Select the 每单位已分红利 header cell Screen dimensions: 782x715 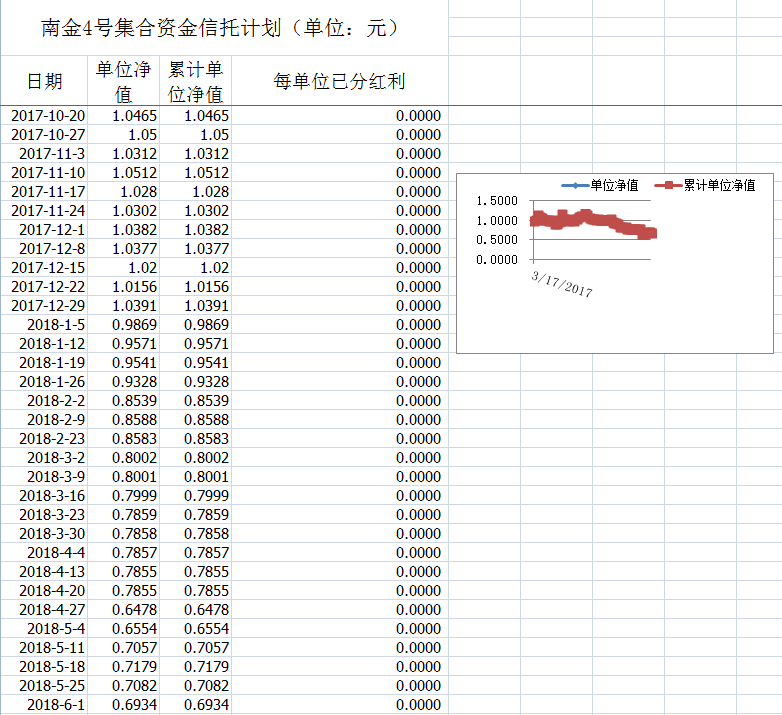(x=339, y=81)
